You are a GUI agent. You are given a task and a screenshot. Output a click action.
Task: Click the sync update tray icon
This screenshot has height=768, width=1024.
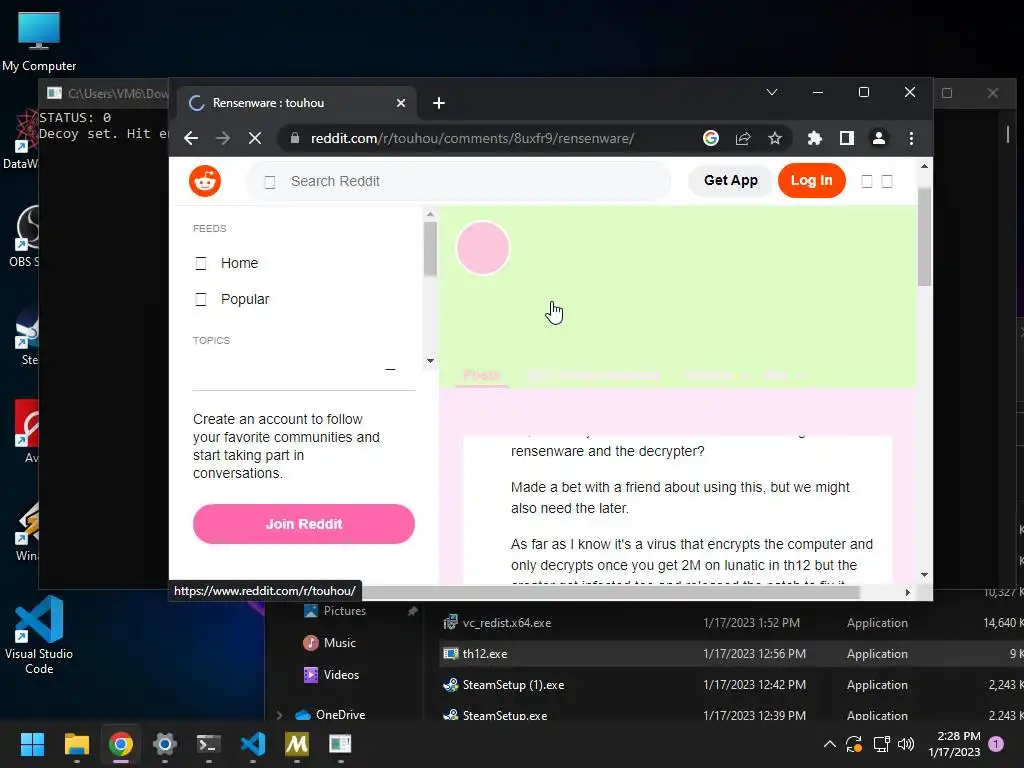pos(854,744)
